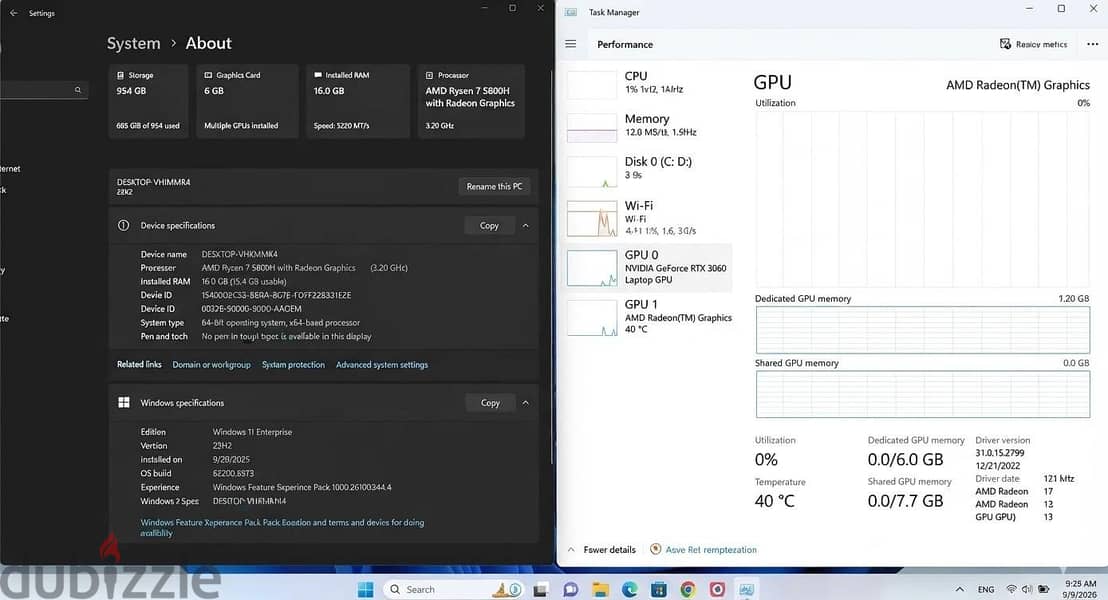Open Task View from the taskbar
Screen dimensions: 1108x600
point(541,589)
